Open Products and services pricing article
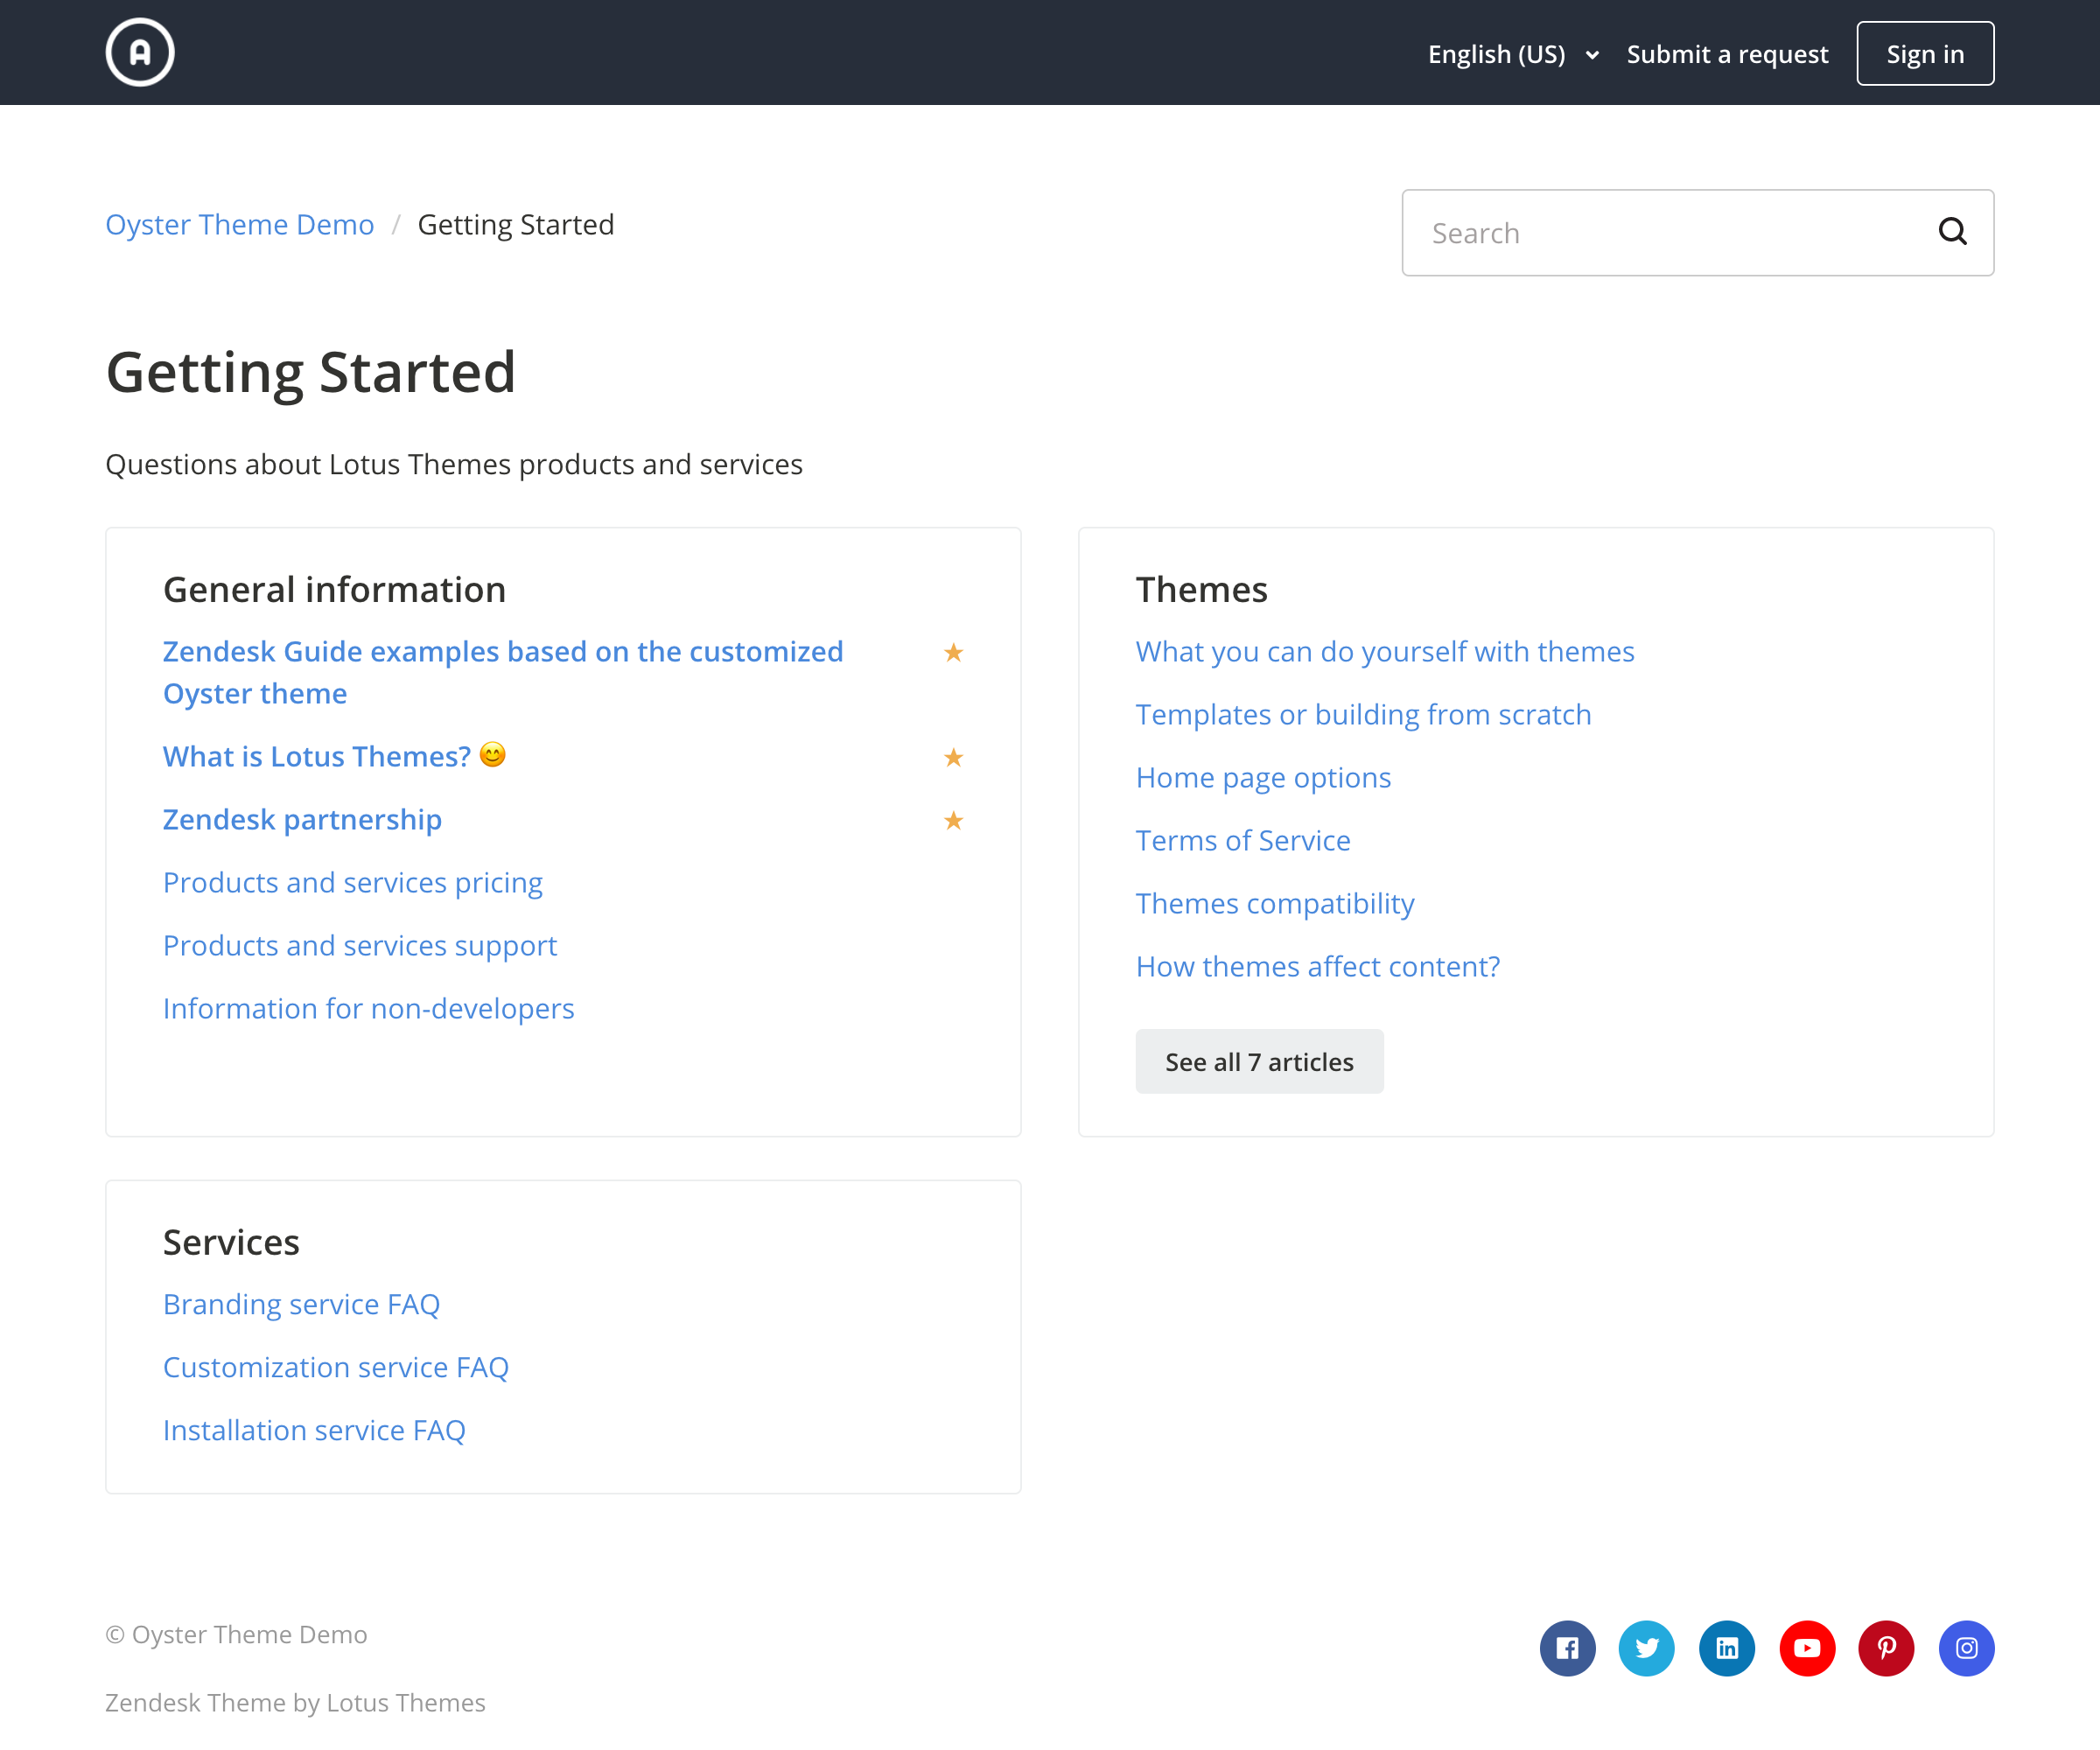The width and height of the screenshot is (2100, 1750). (353, 882)
